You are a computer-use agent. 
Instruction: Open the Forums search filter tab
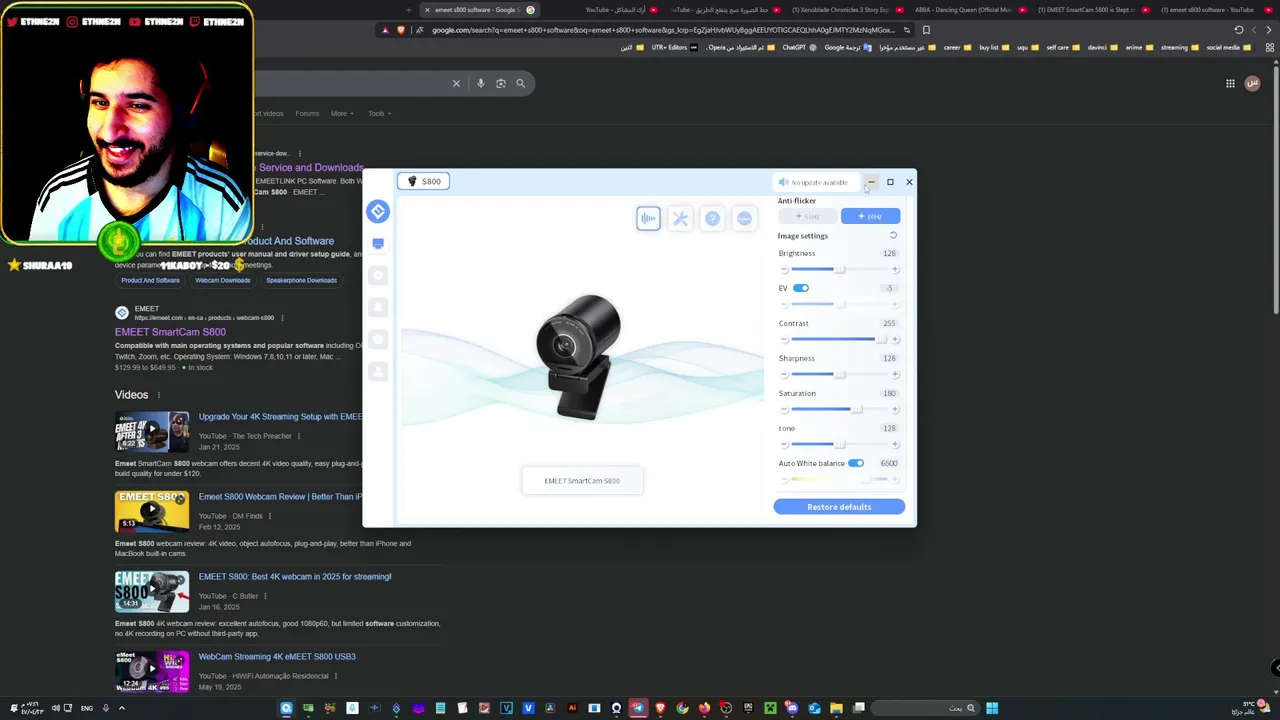click(307, 113)
